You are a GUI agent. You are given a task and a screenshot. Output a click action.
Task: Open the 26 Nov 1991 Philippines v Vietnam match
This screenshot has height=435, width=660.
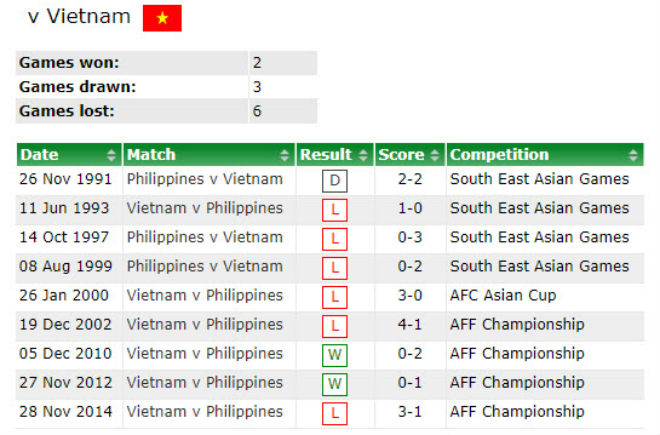(x=204, y=180)
